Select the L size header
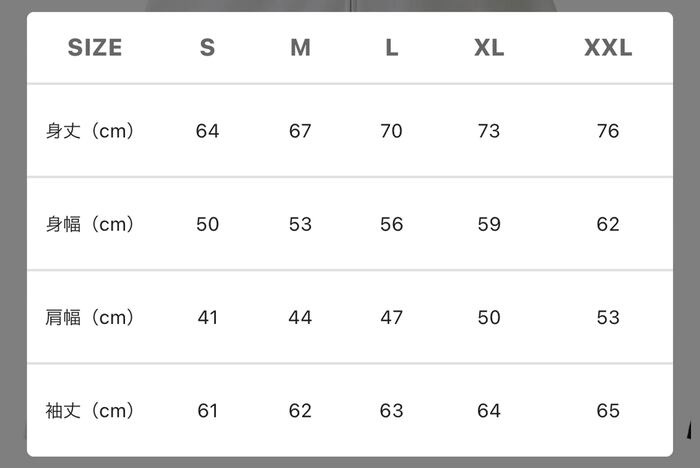 pos(392,48)
